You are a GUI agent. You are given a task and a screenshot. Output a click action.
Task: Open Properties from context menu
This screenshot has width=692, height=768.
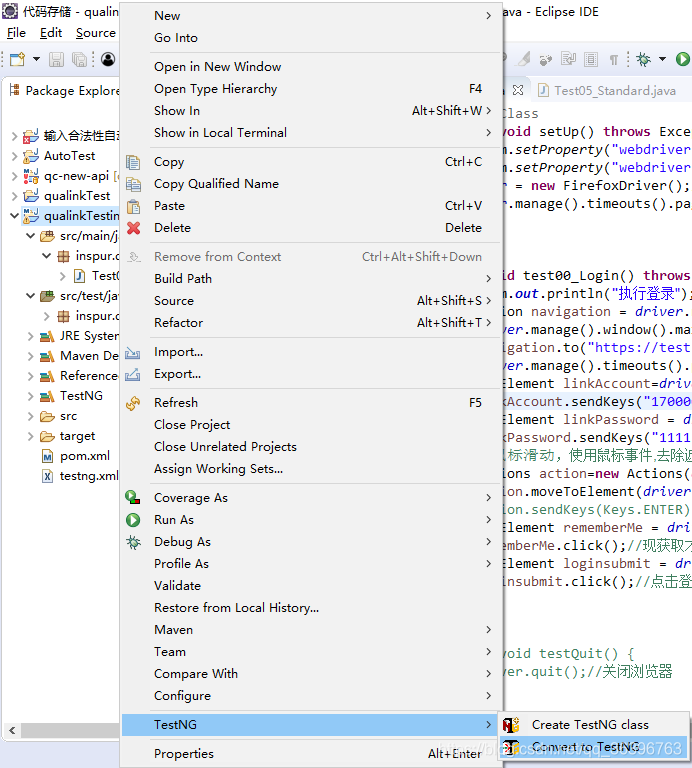pos(310,754)
